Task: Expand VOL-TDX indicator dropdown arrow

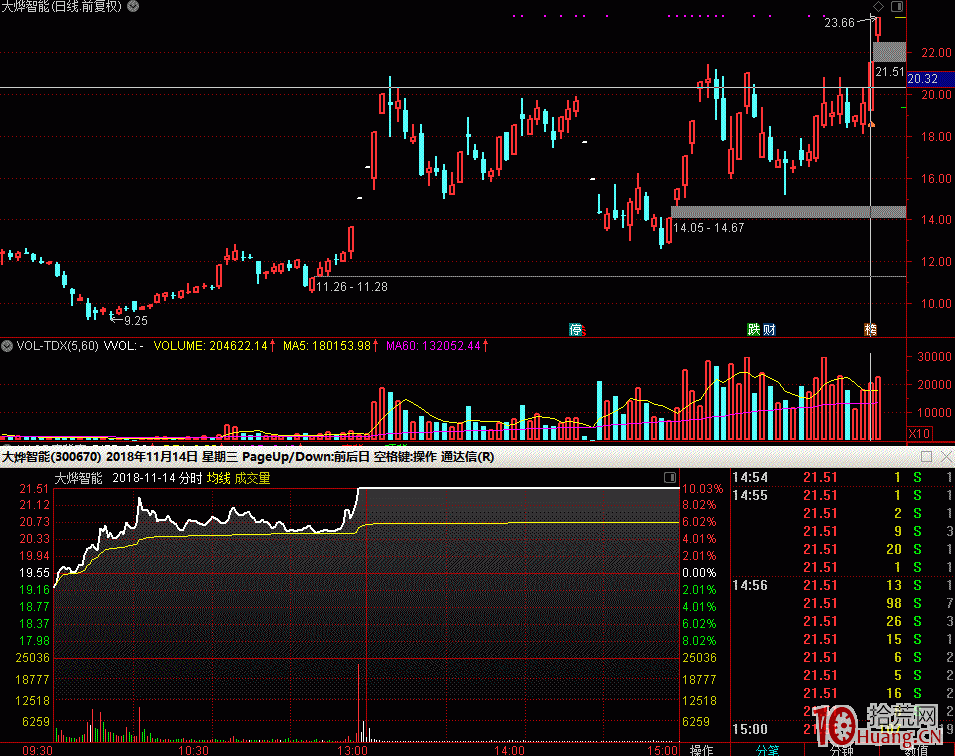Action: pos(7,346)
